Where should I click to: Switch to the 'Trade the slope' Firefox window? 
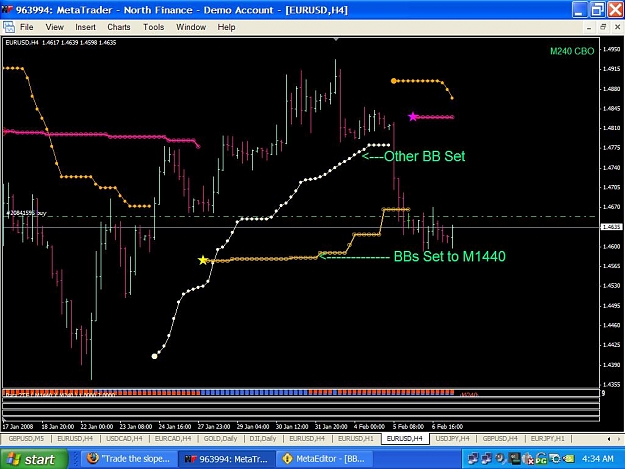click(128, 459)
